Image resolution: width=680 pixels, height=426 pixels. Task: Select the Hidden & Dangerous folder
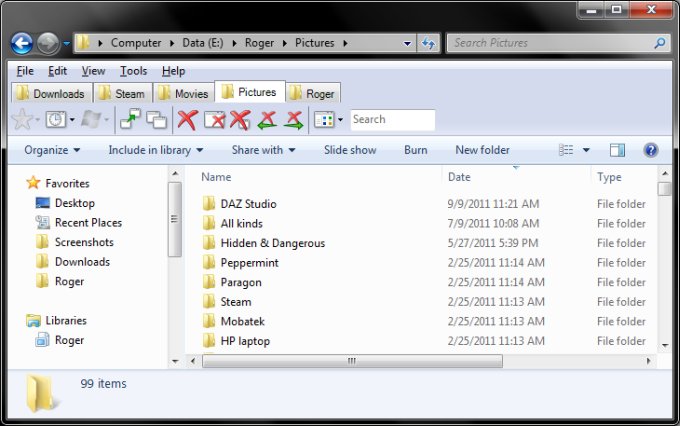pos(272,243)
